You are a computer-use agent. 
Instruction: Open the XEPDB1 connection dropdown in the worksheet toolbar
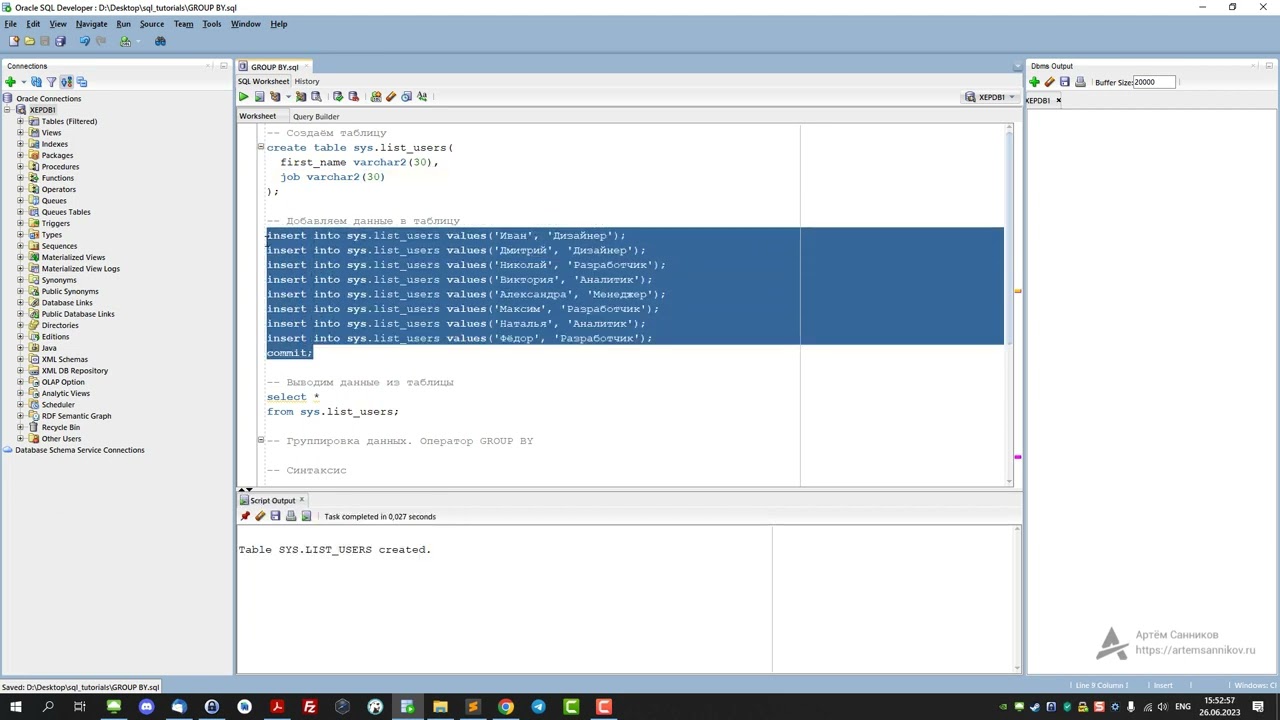coord(991,97)
